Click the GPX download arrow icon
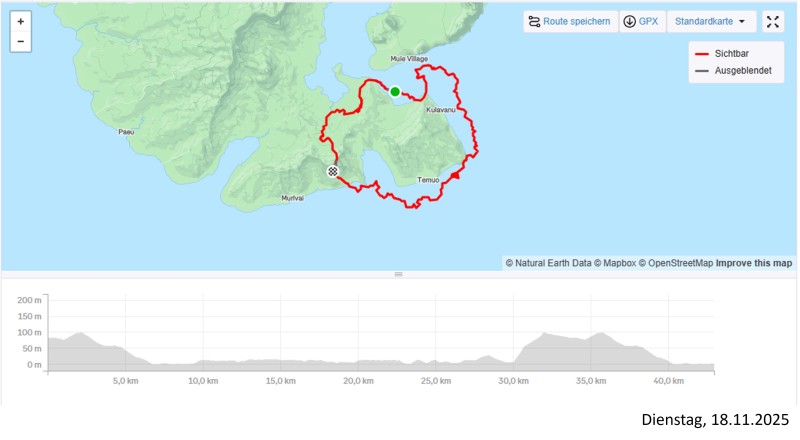This screenshot has height=440, width=800. 629,21
